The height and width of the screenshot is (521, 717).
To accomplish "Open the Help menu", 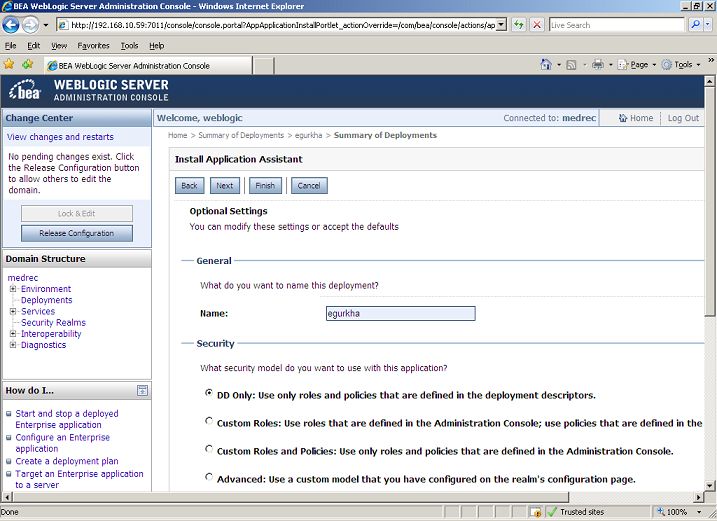I will [x=156, y=46].
